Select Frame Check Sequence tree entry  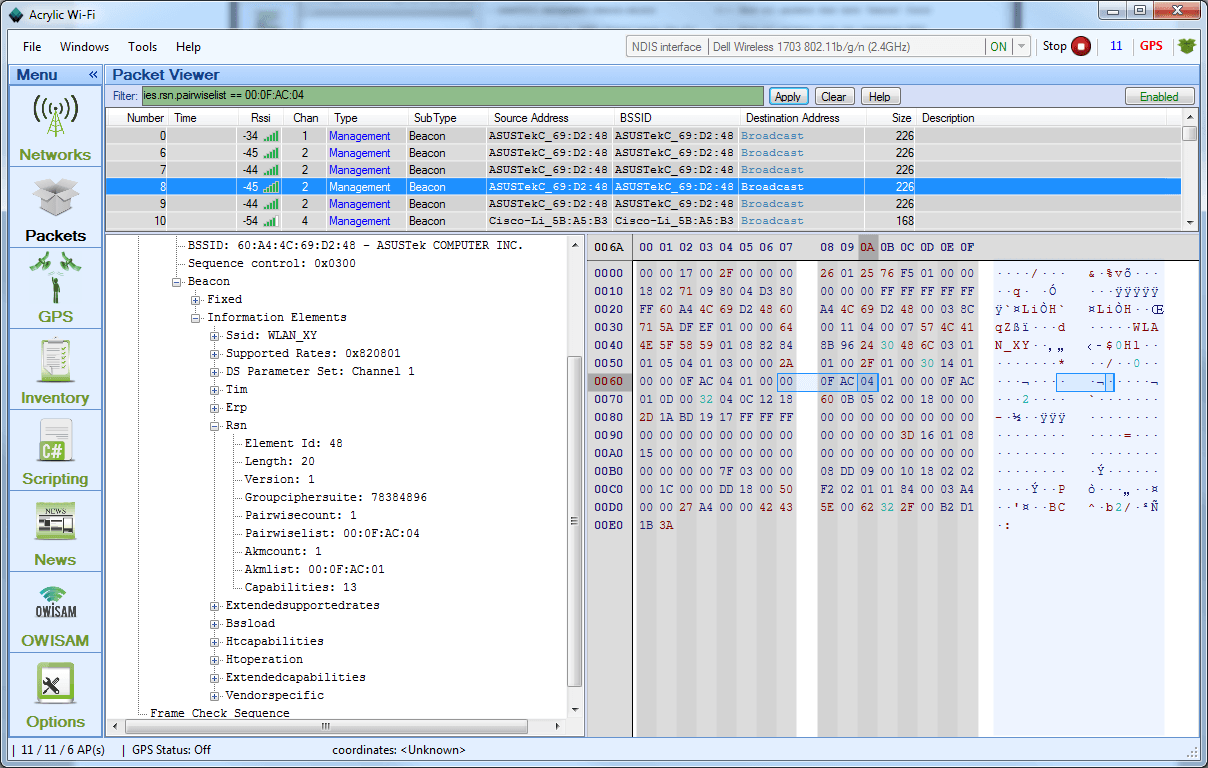point(219,714)
